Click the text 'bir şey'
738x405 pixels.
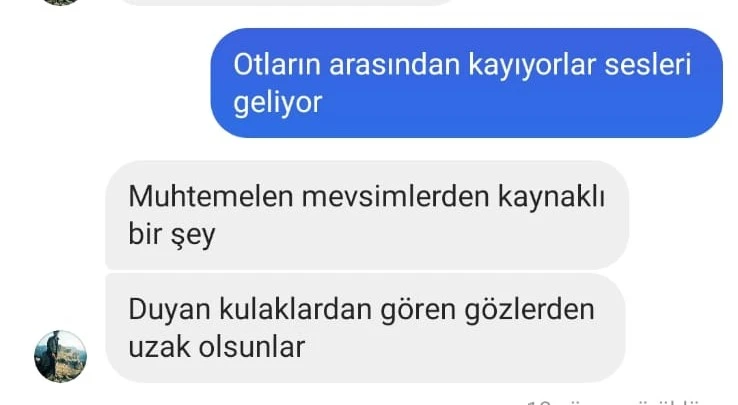click(x=172, y=235)
